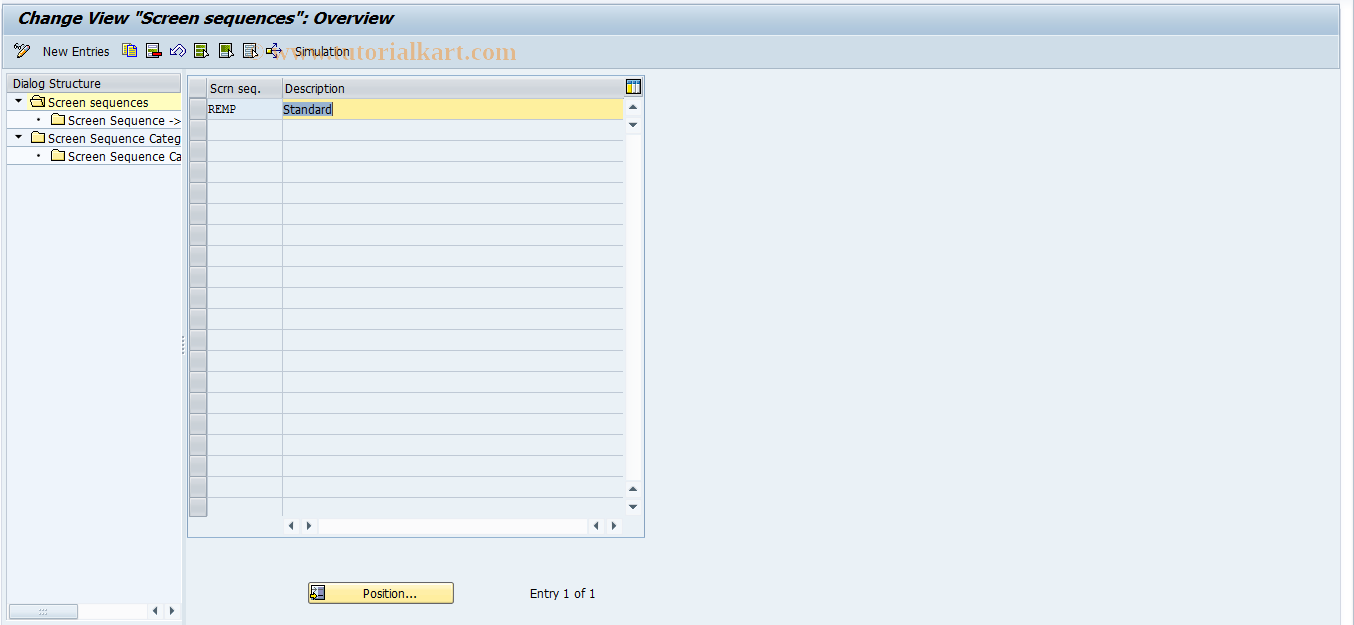Image resolution: width=1354 pixels, height=625 pixels.
Task: Select the Screen sequences folder in the tree
Action: 98,102
